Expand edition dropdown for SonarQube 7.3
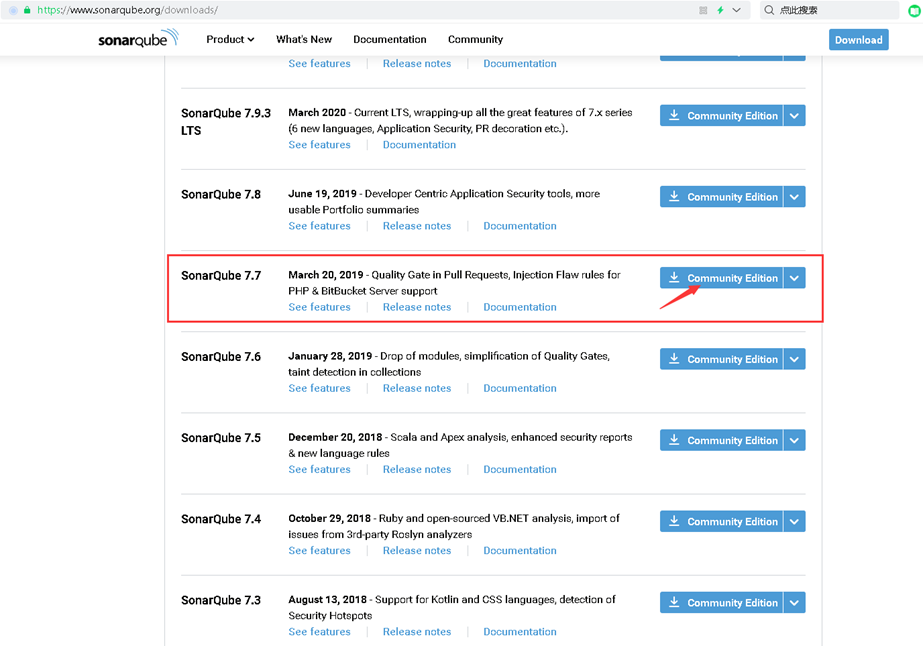This screenshot has height=646, width=923. (795, 603)
